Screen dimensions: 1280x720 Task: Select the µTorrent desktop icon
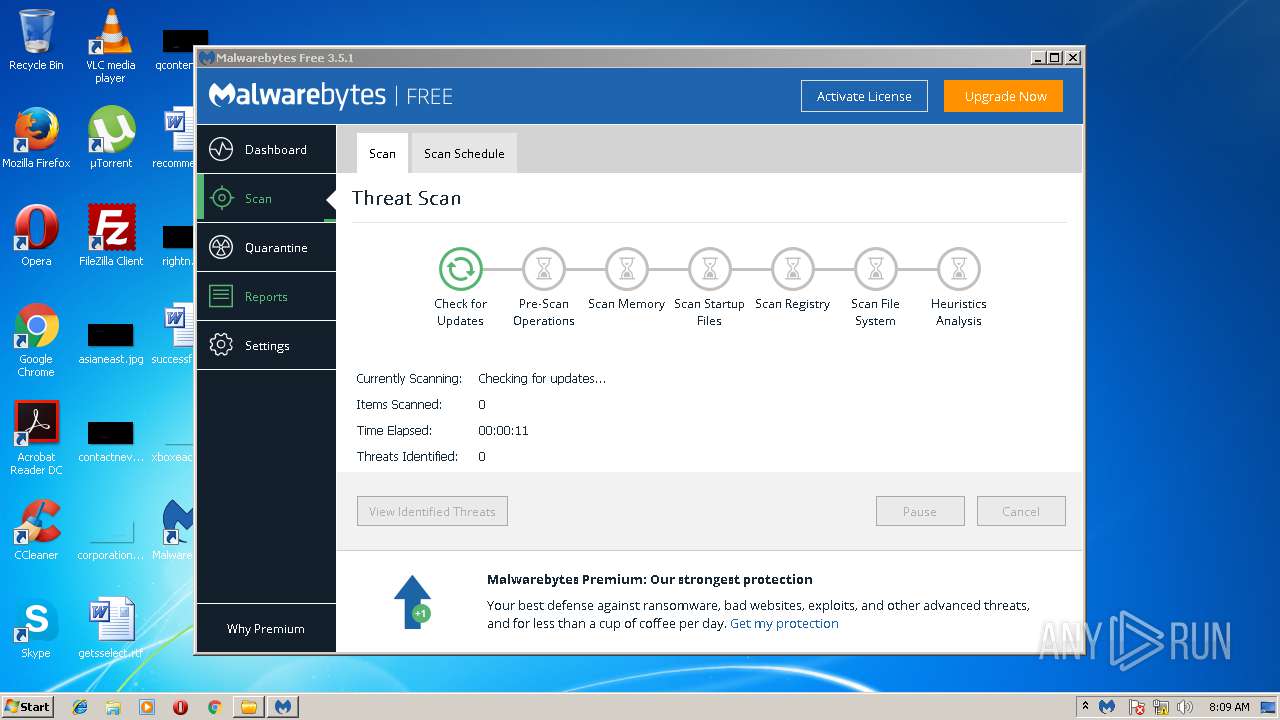[110, 138]
